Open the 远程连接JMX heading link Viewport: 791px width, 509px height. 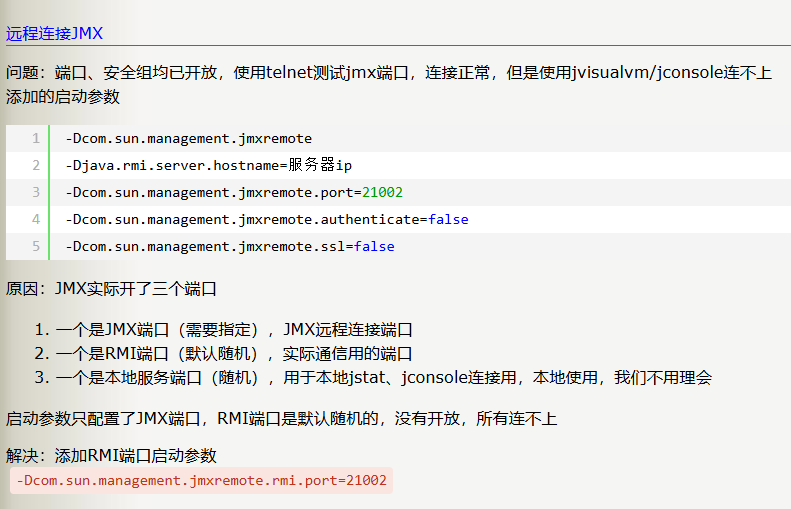pyautogui.click(x=54, y=33)
